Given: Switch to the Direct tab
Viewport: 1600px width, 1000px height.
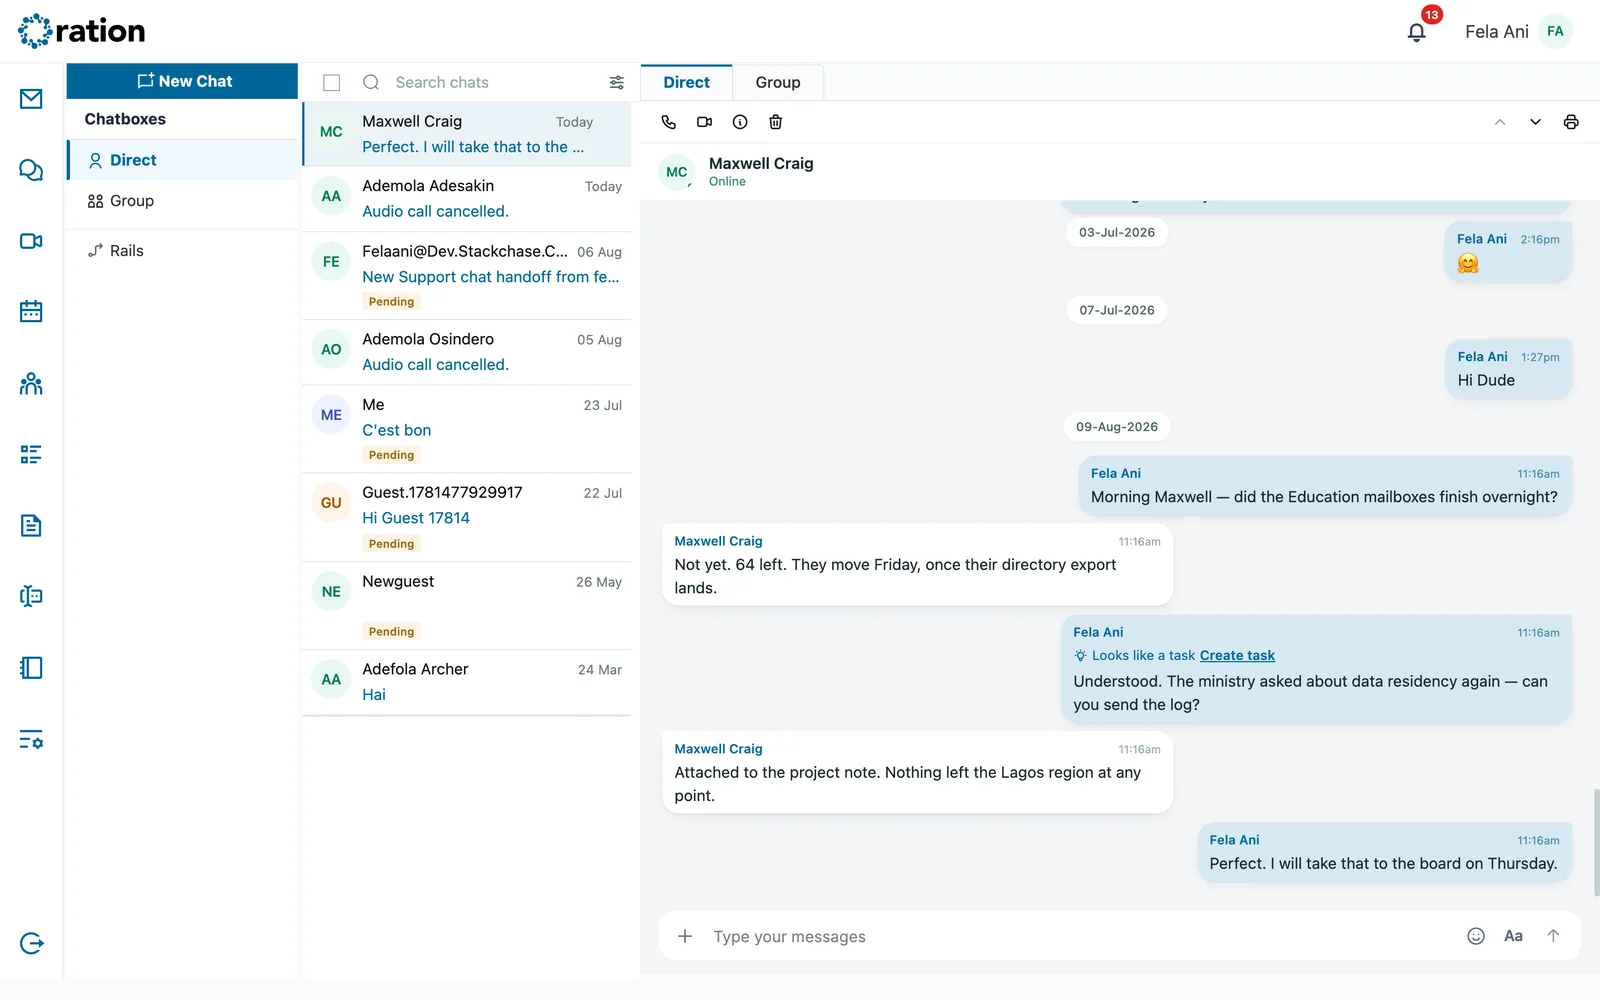Looking at the screenshot, I should coord(686,82).
